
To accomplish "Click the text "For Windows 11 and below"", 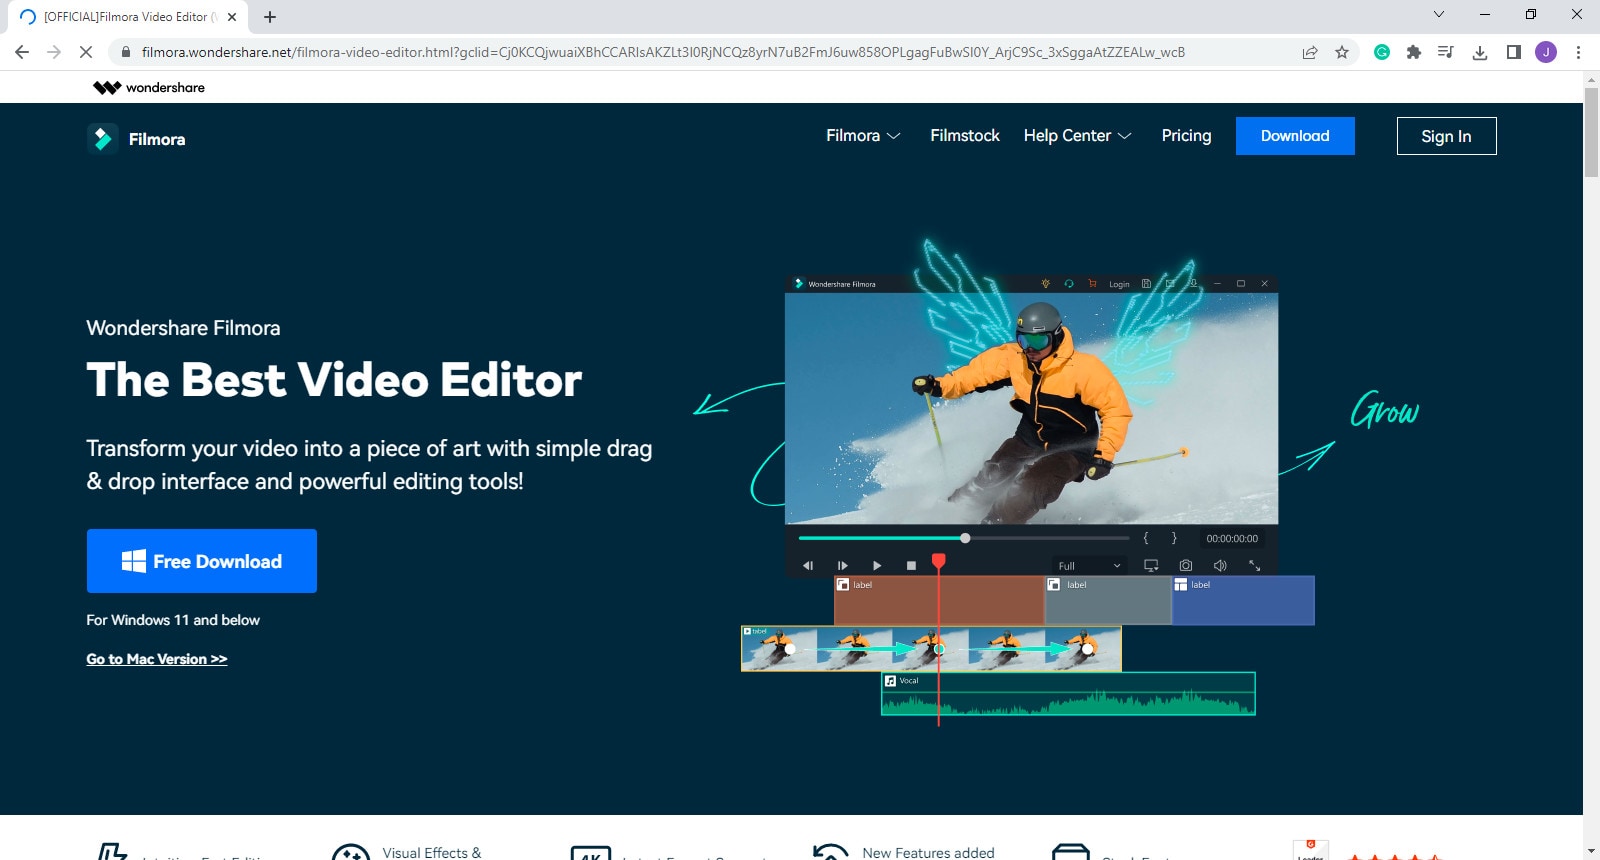I will (x=173, y=620).
